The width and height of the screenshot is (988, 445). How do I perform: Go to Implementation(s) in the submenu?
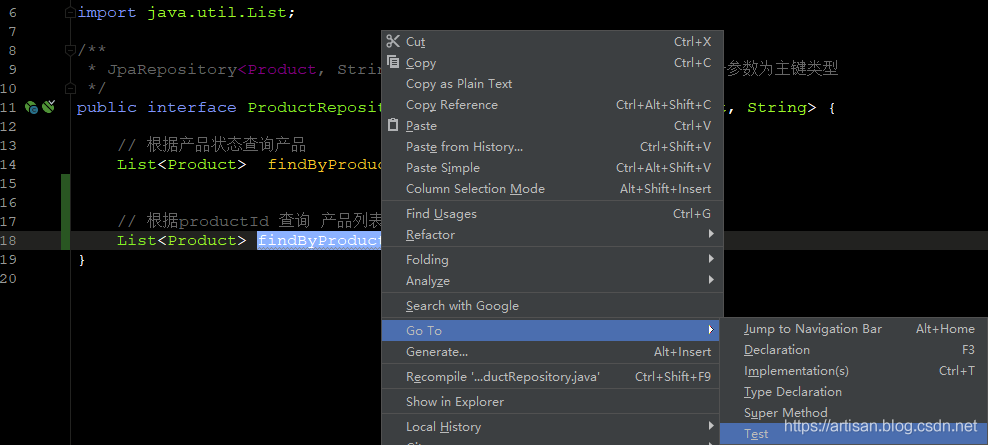pyautogui.click(x=796, y=371)
